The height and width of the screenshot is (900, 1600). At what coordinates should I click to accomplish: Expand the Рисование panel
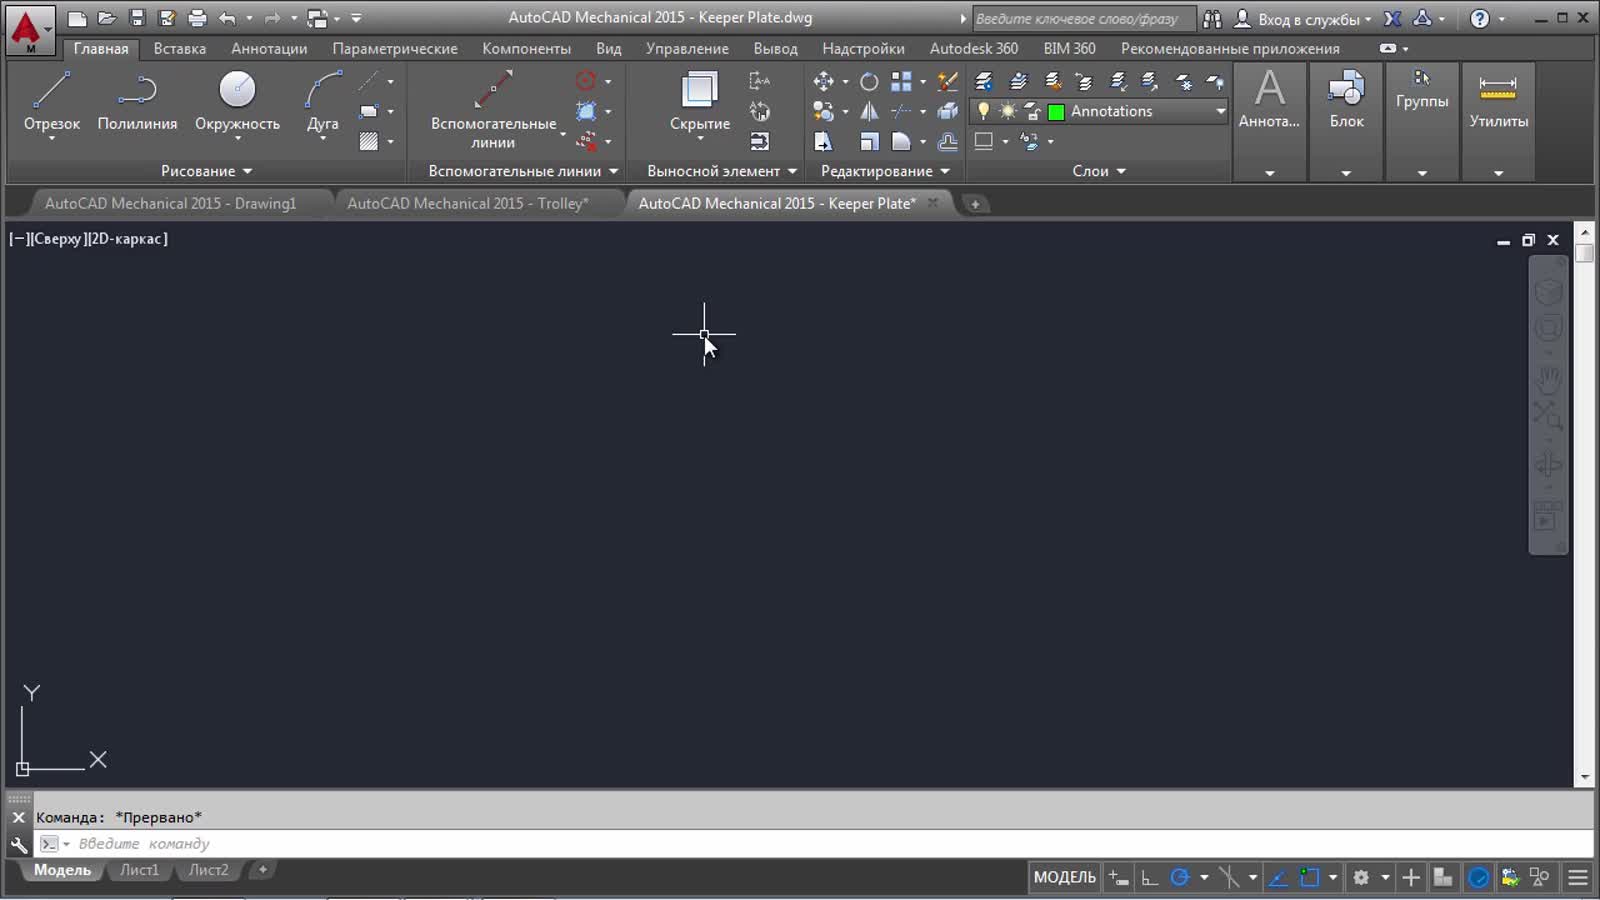(207, 171)
